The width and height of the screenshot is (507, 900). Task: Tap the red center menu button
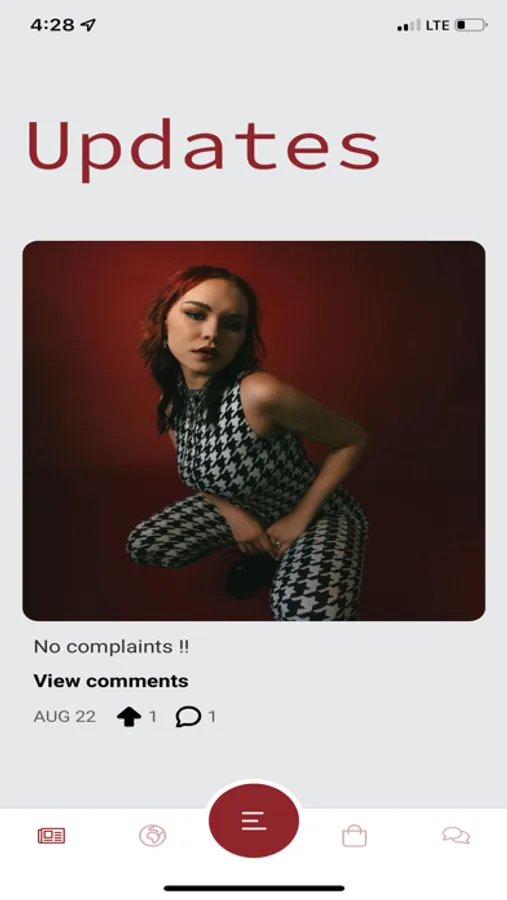[253, 820]
